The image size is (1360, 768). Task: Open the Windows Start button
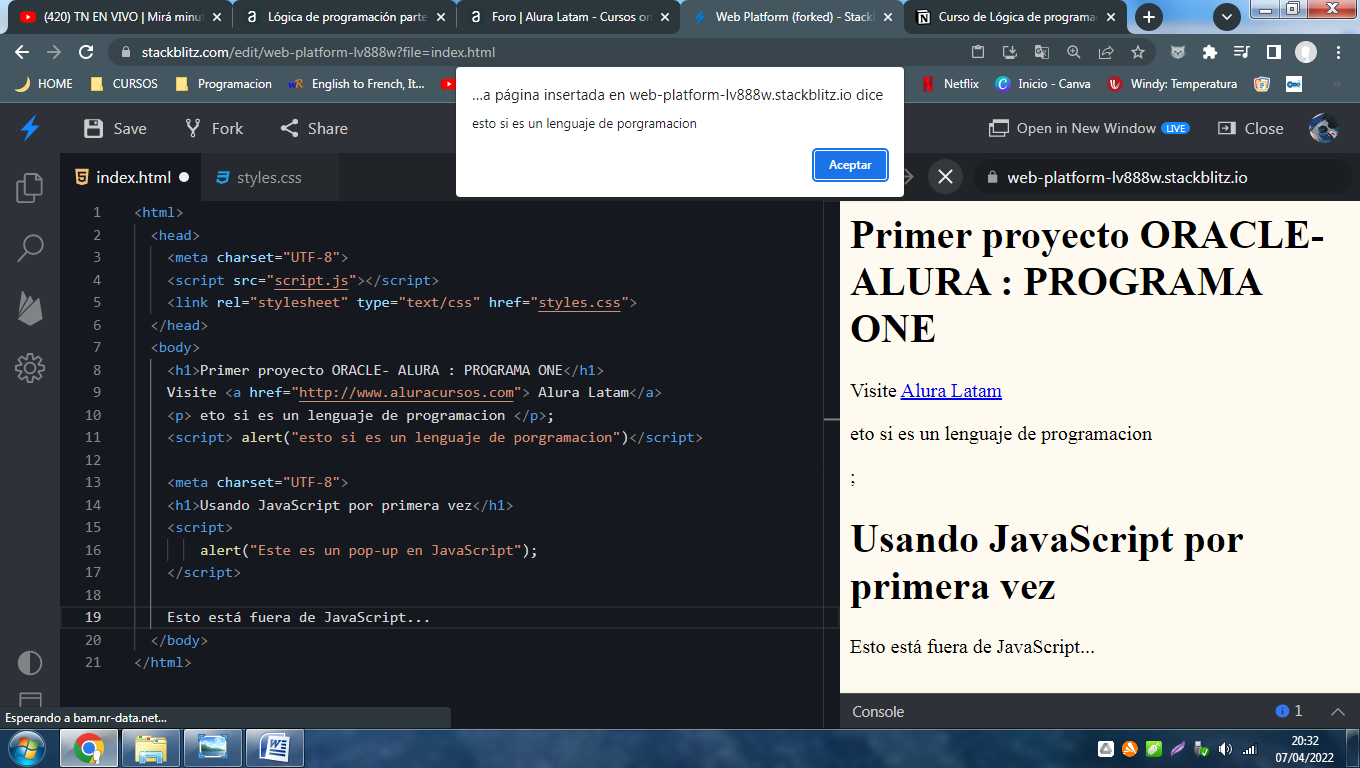tap(26, 748)
